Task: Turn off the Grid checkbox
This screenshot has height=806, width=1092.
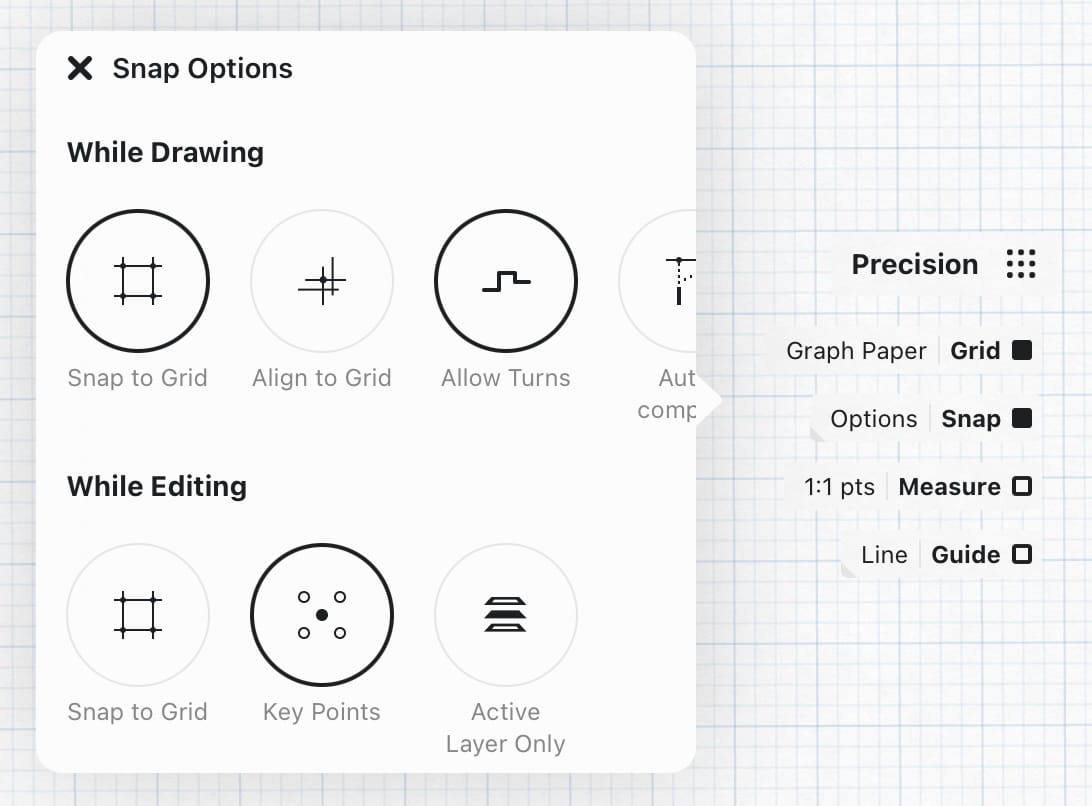Action: [x=1021, y=351]
